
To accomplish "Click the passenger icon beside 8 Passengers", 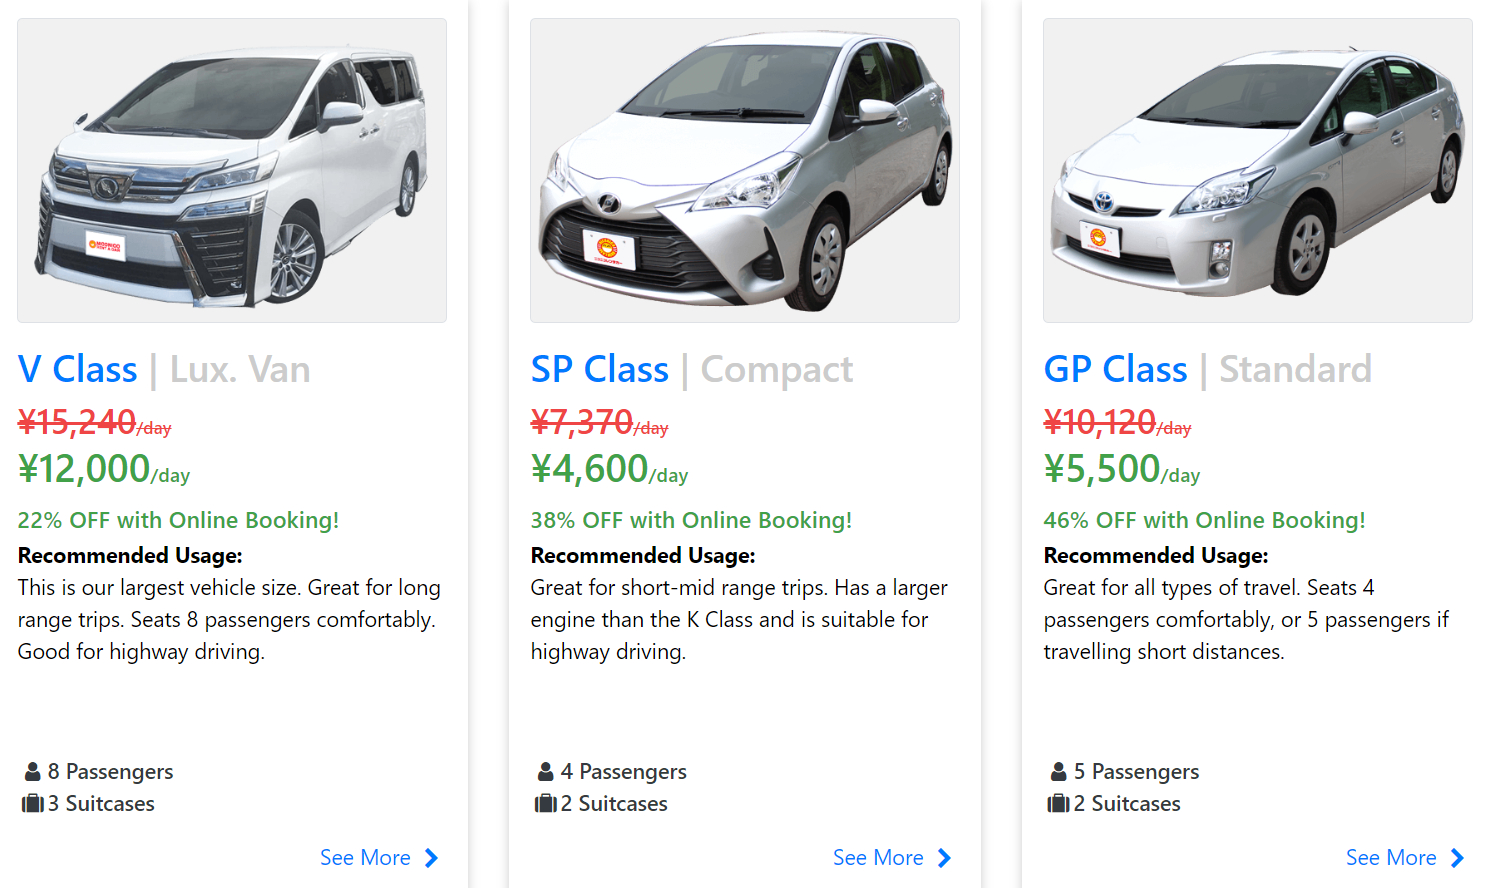I will click(33, 772).
